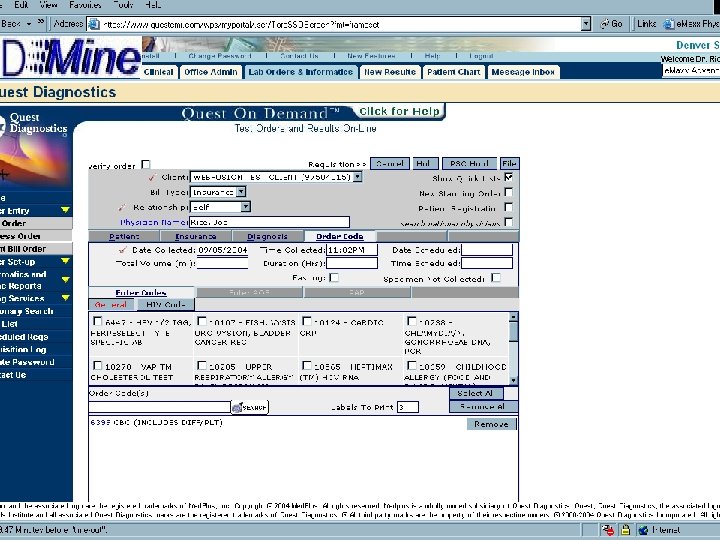
Task: Click the PSC Hold button
Action: [469, 163]
